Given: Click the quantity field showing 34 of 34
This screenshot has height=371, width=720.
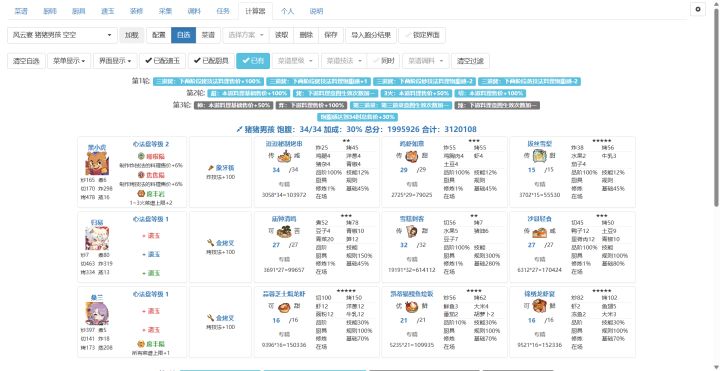Looking at the screenshot, I should 276,170.
